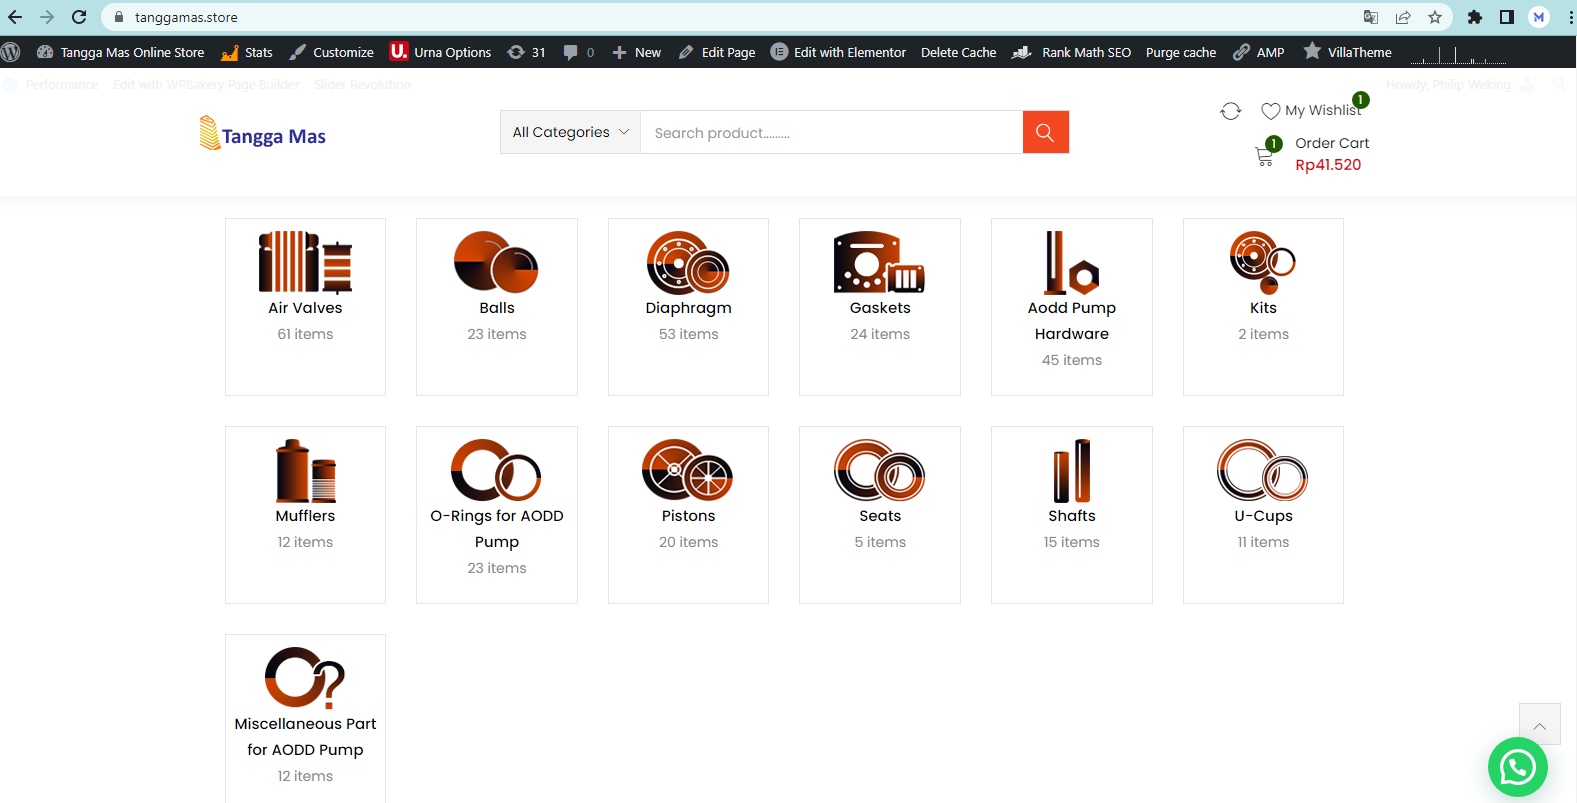Open the shopping cart icon

click(x=1264, y=156)
